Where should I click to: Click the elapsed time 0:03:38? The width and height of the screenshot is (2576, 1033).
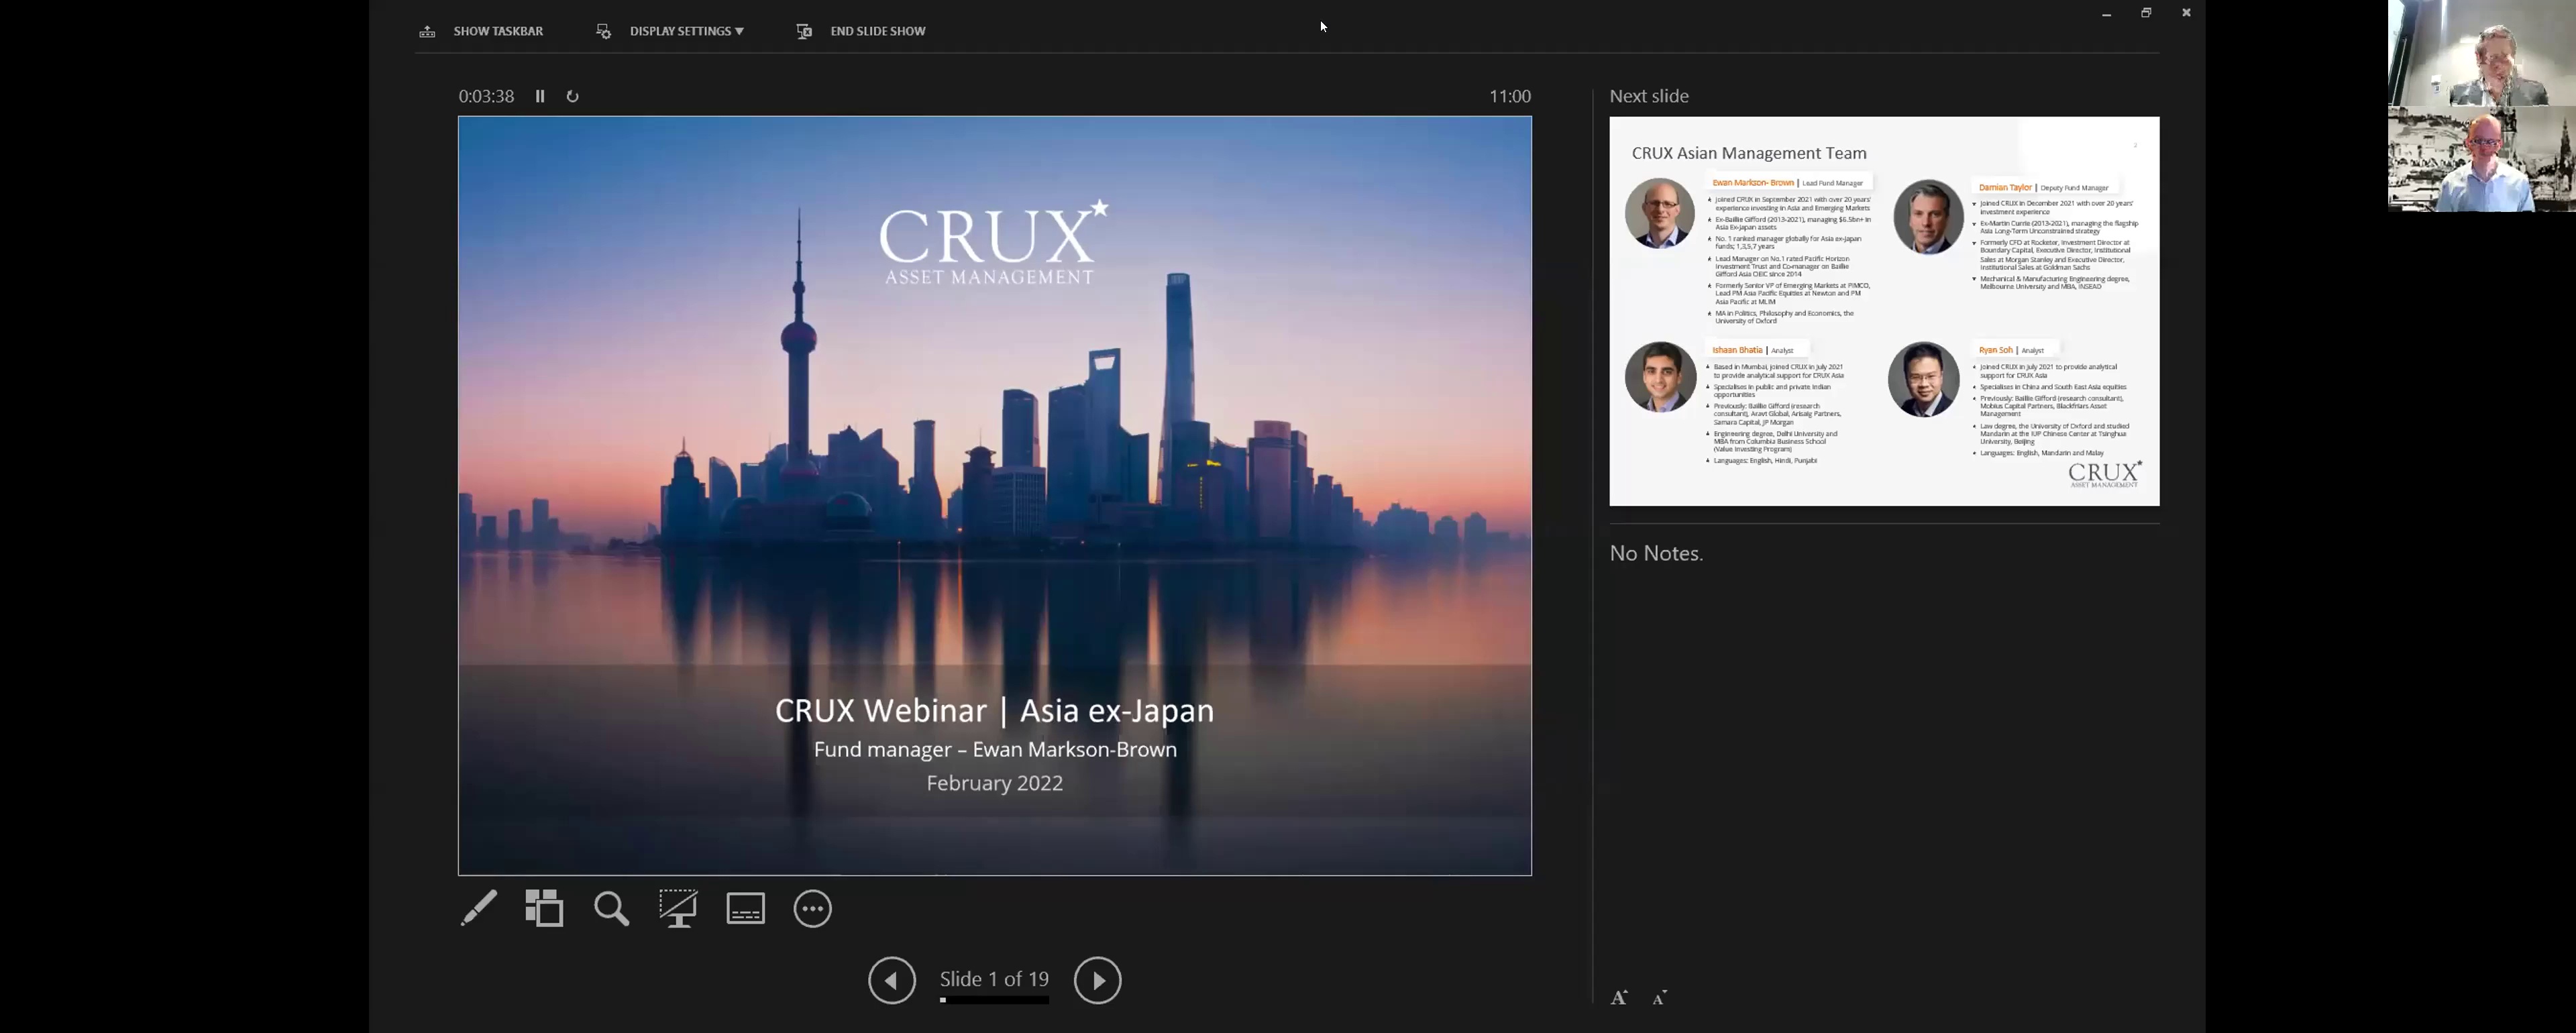pyautogui.click(x=486, y=96)
